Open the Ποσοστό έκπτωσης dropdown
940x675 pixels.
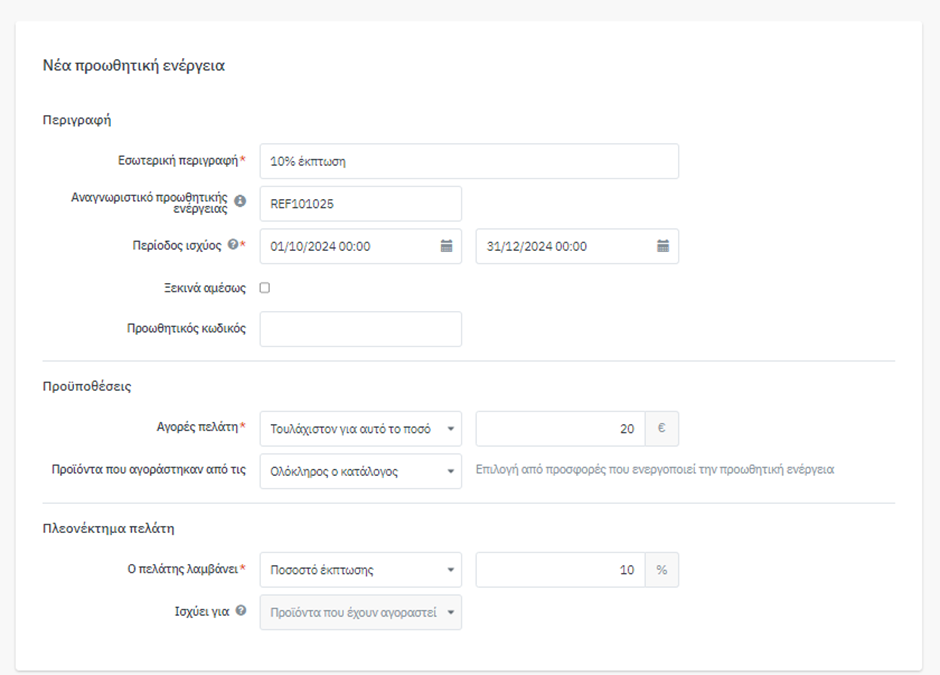(361, 570)
